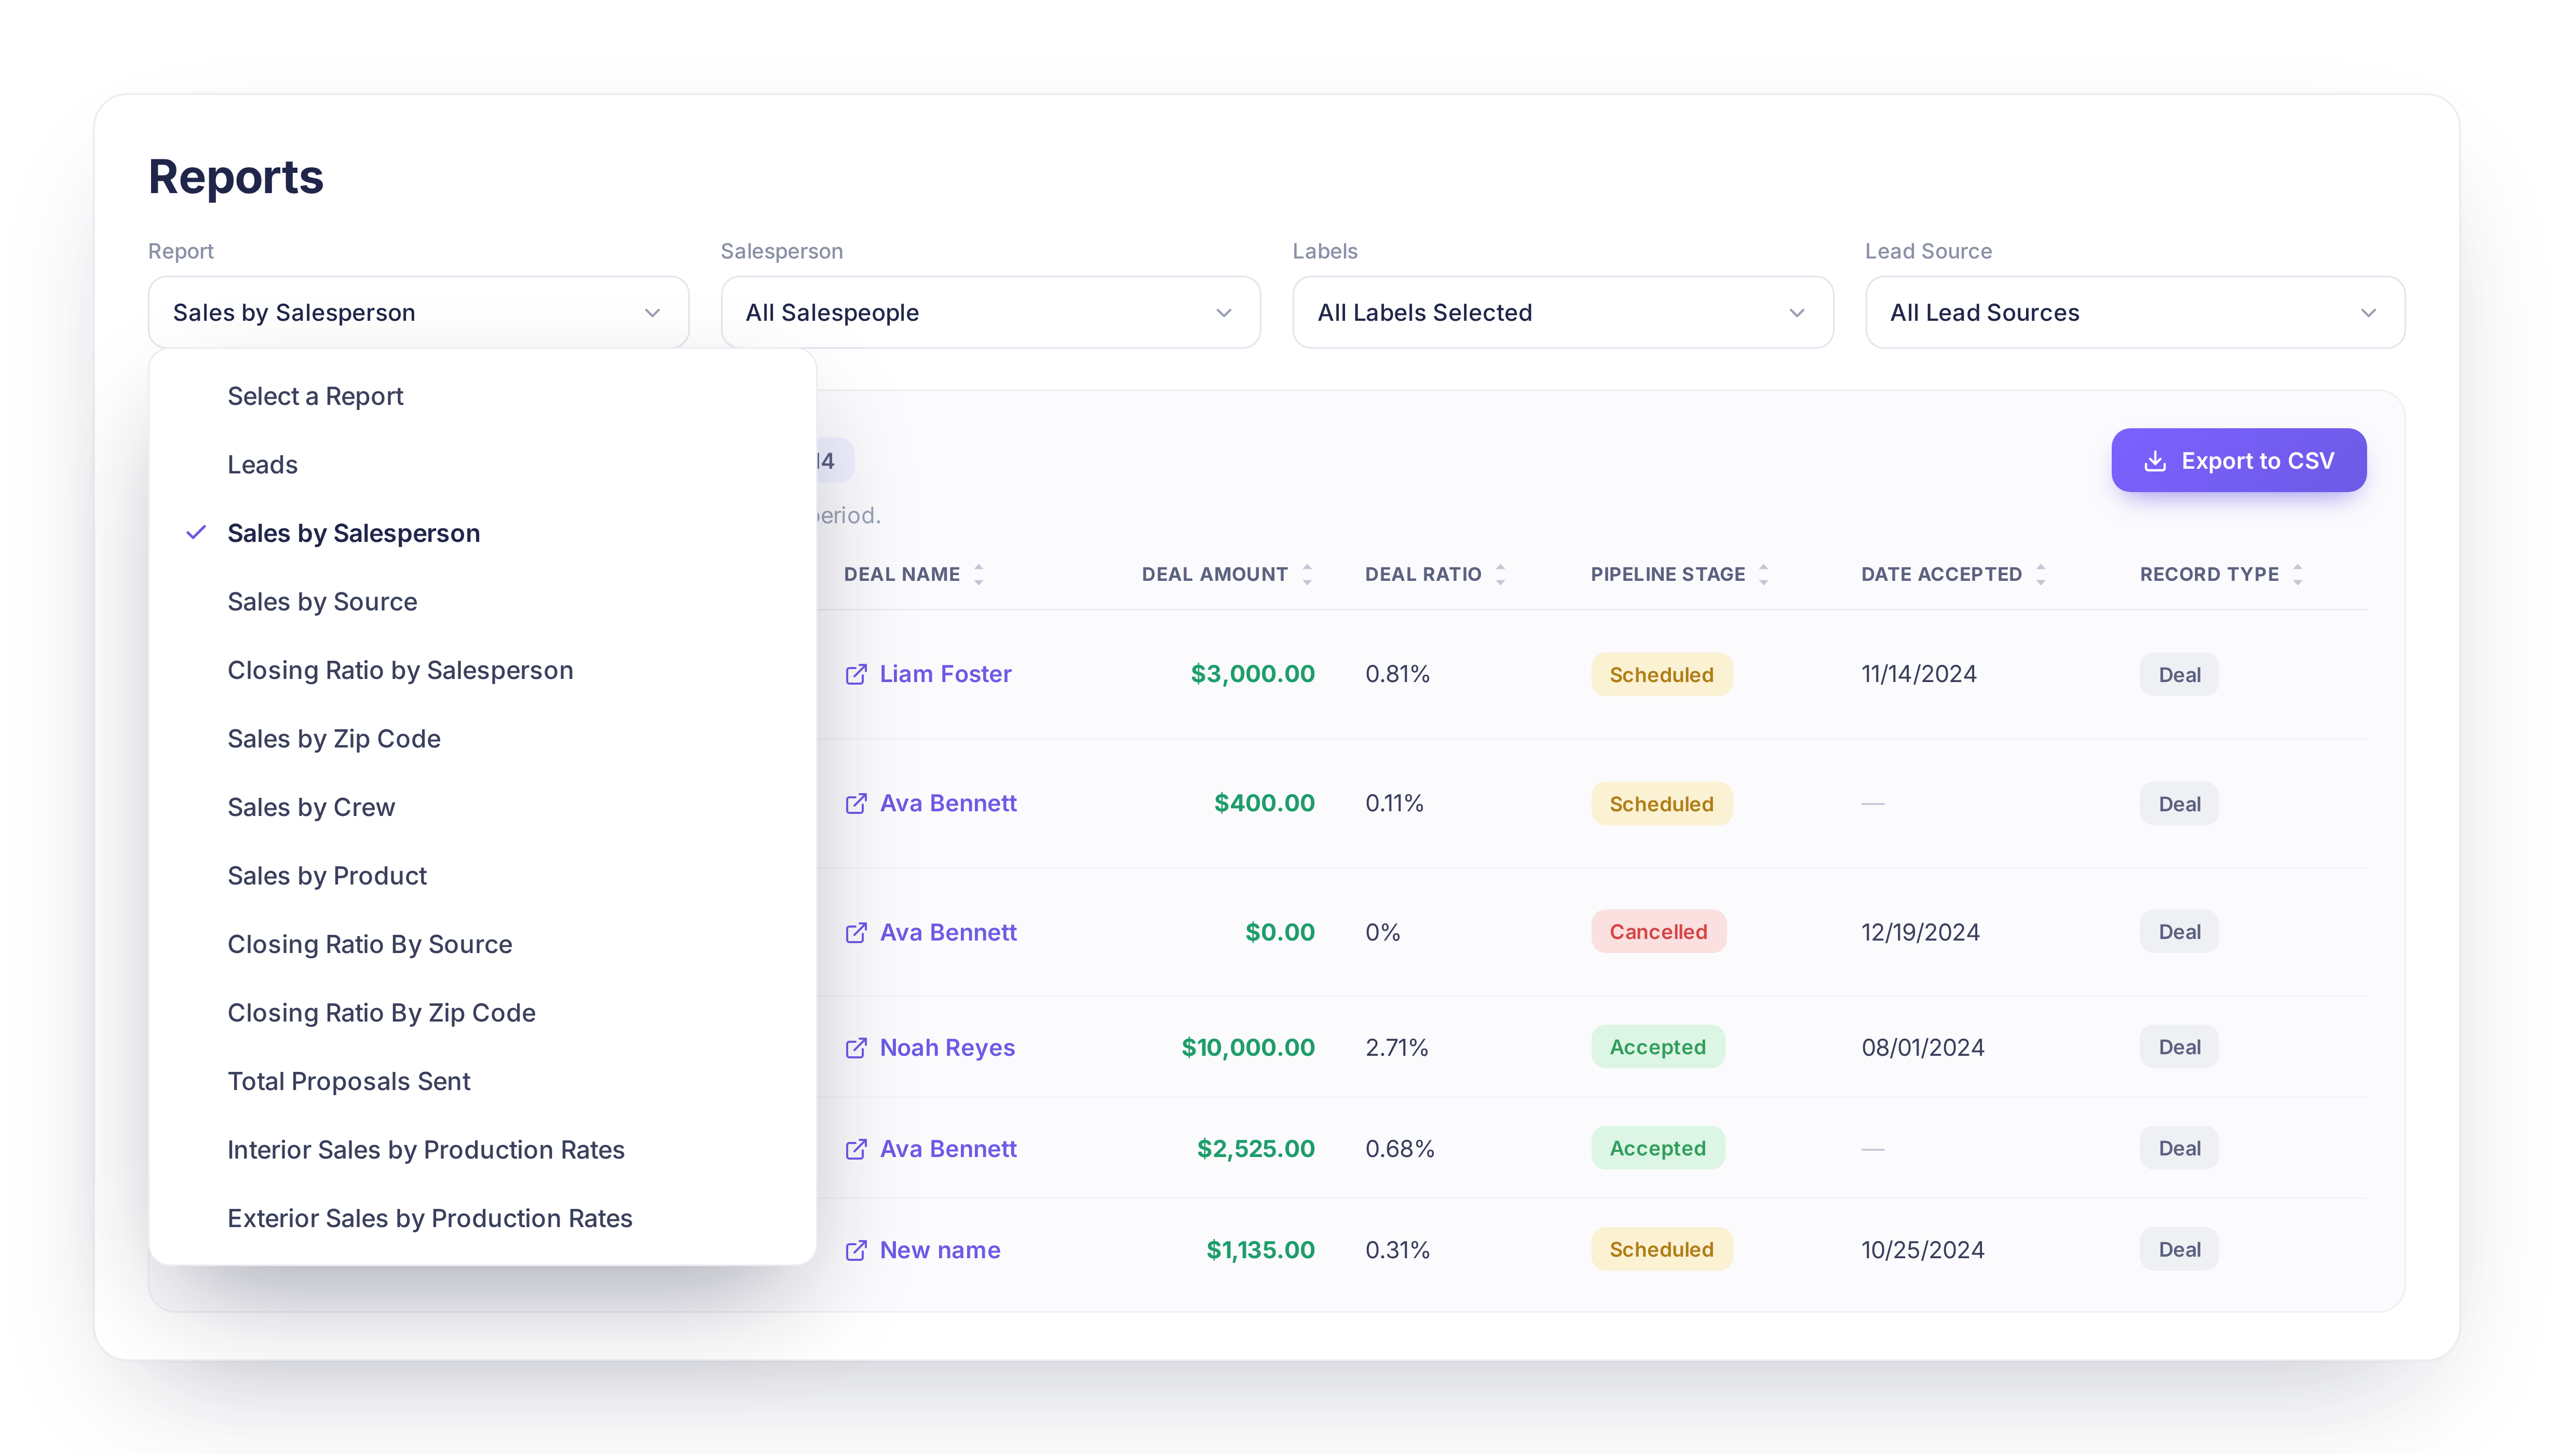Export the report to CSV
2554x1456 pixels.
click(x=2238, y=460)
